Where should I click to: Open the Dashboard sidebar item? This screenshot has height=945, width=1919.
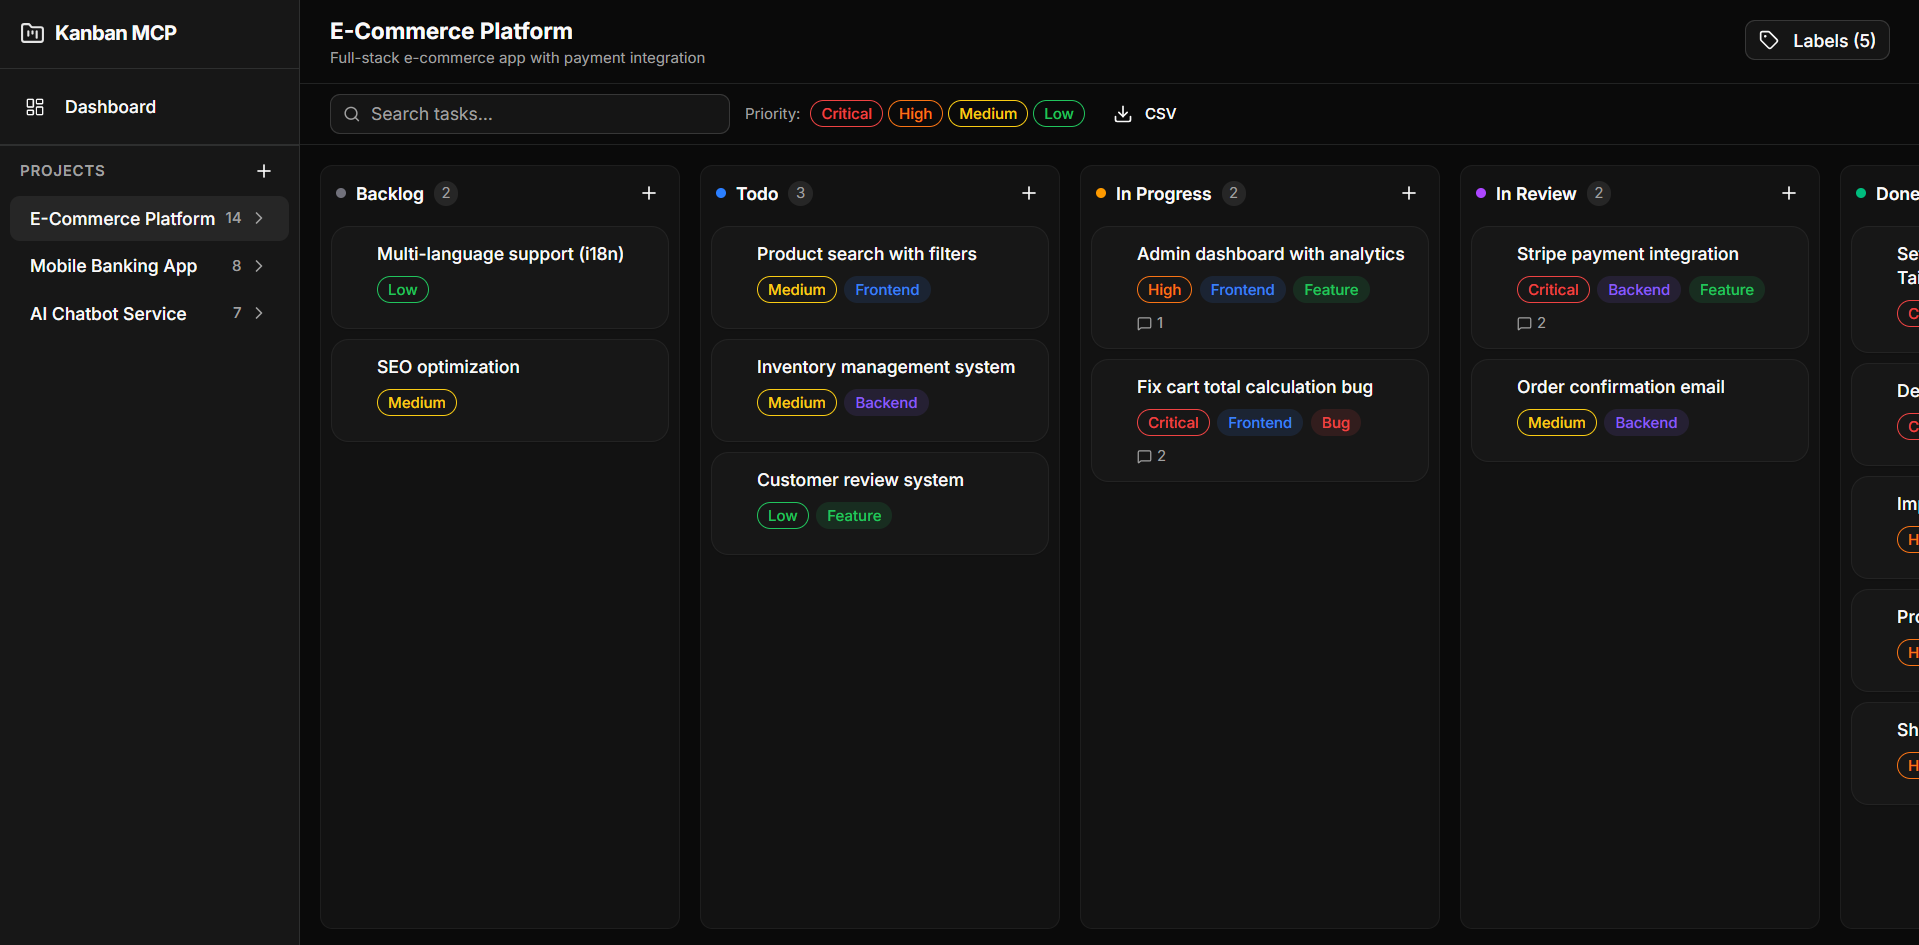pos(110,106)
